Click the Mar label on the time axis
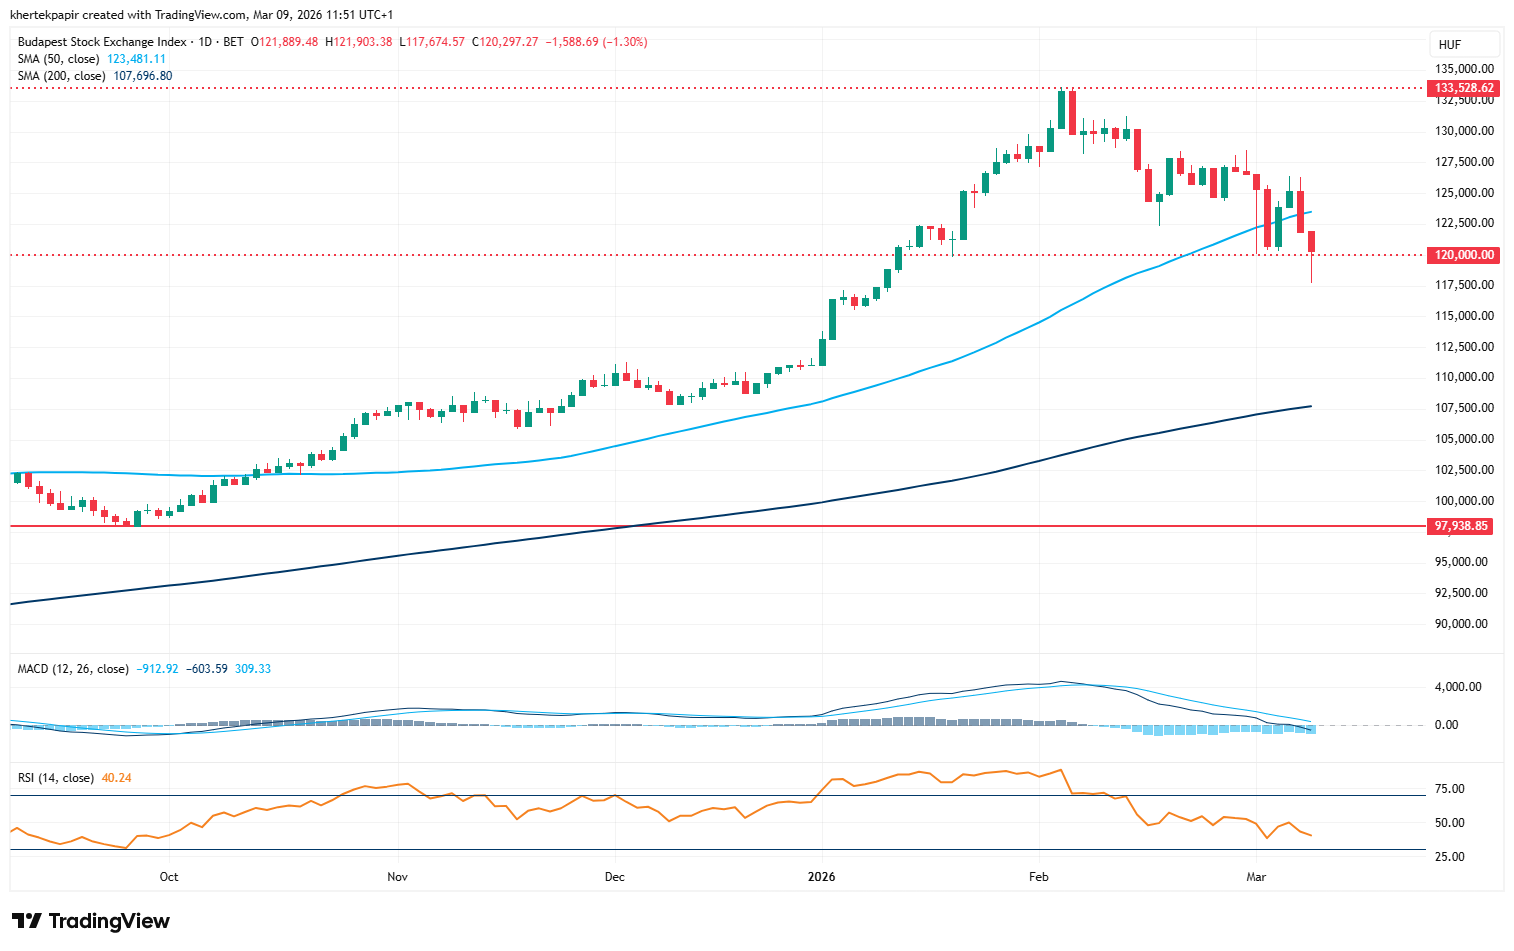 click(1256, 877)
